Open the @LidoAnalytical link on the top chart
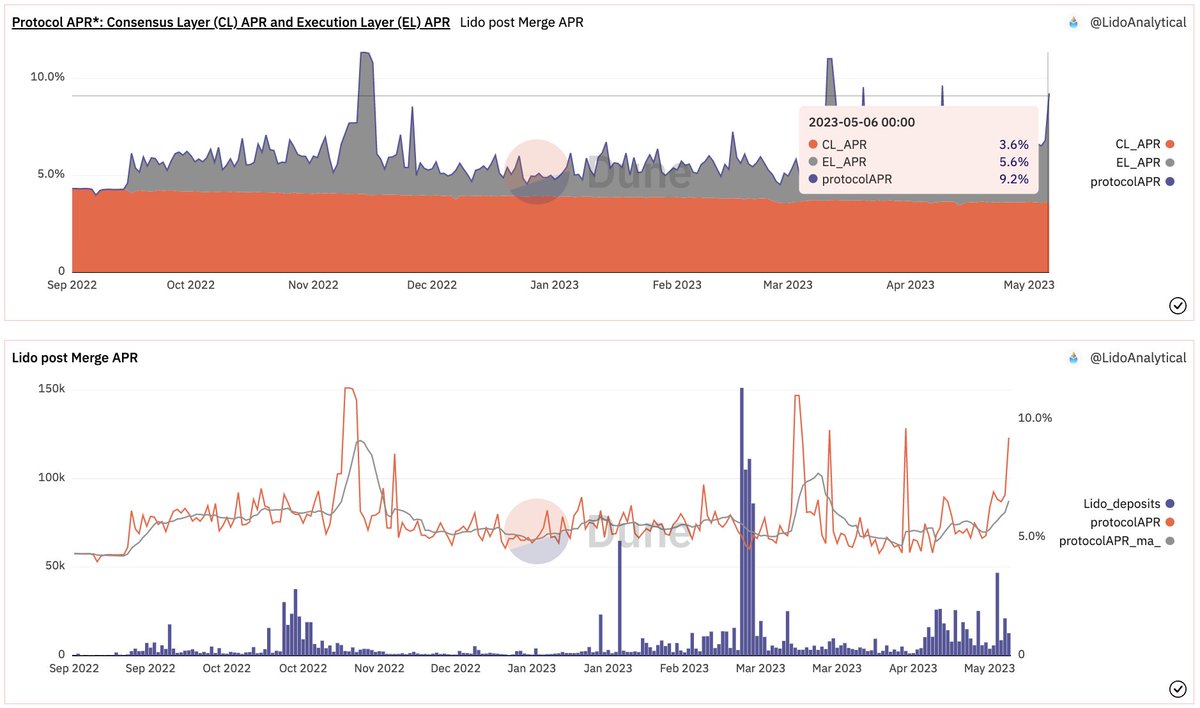 tap(1140, 21)
